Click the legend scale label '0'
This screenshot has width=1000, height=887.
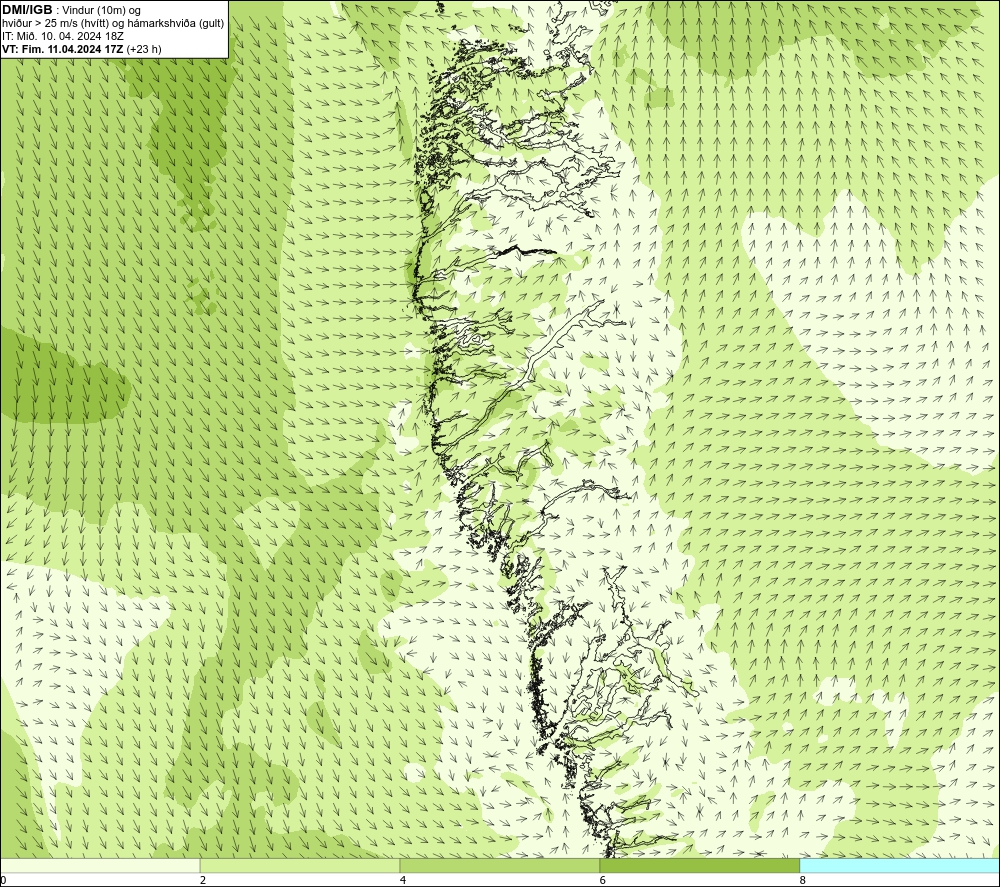tap(3, 881)
